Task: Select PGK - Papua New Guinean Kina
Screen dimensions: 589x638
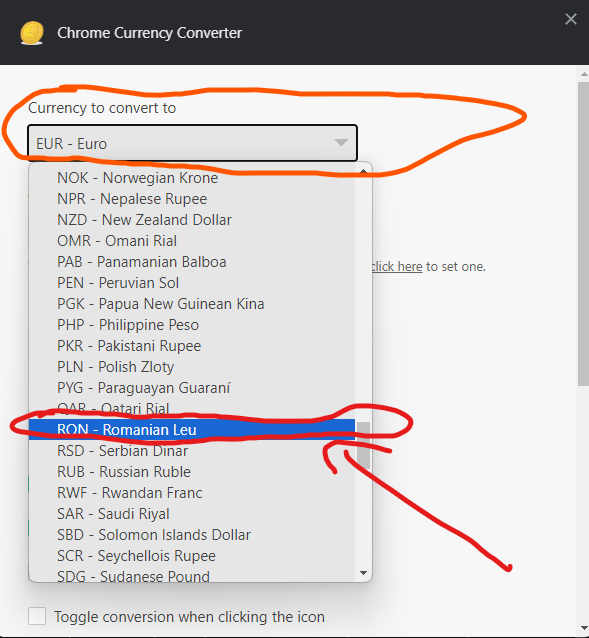Action: click(x=192, y=304)
